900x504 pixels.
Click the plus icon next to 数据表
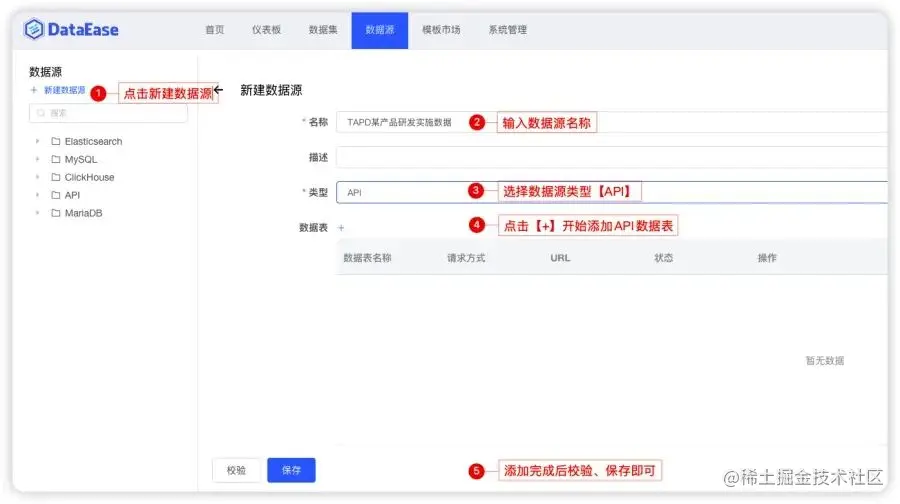(341, 228)
